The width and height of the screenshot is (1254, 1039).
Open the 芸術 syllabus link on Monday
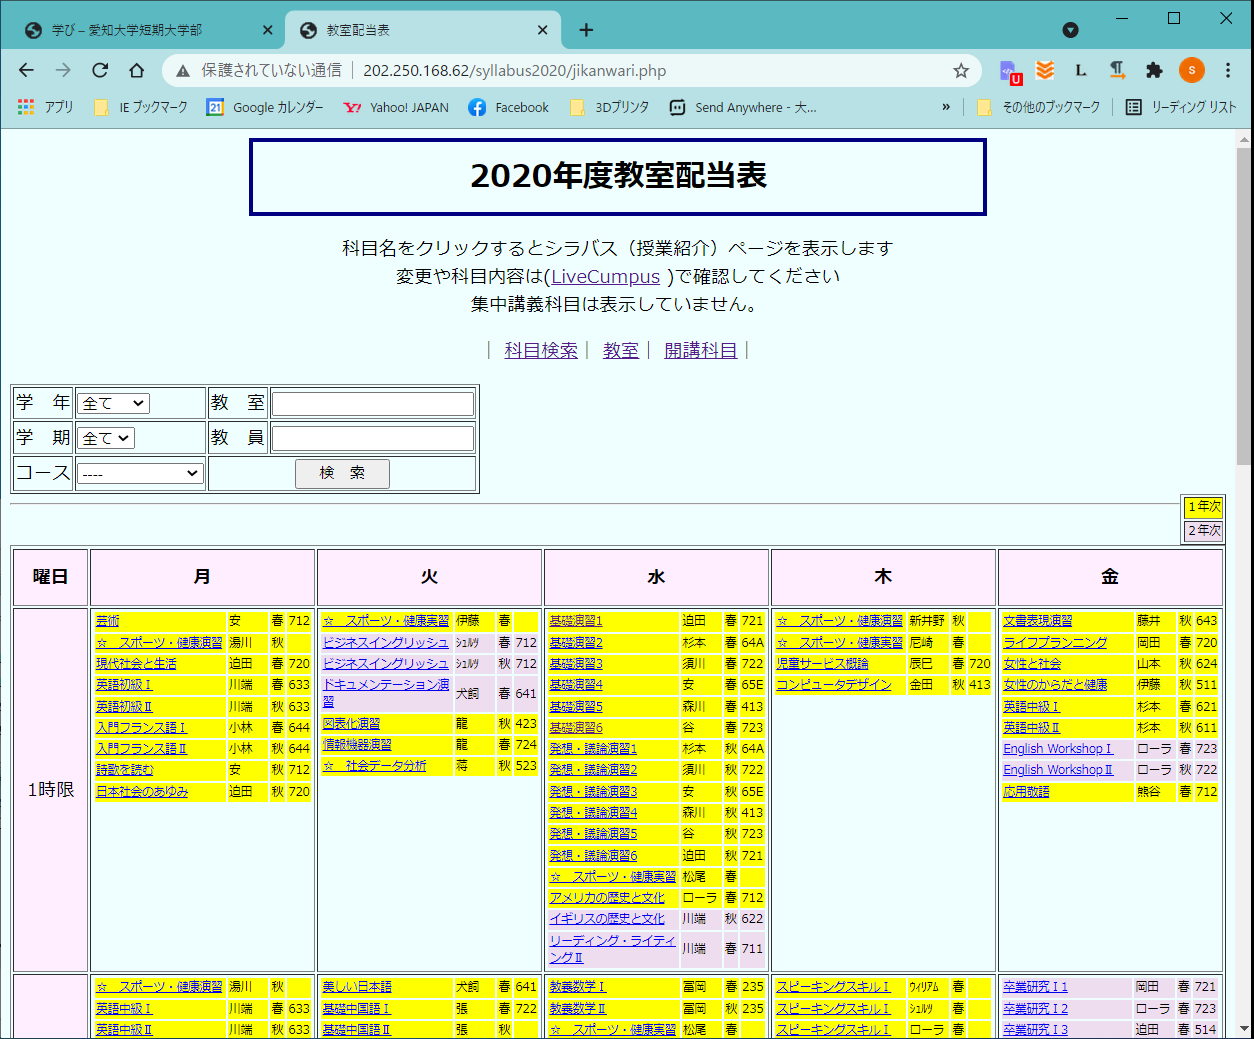(x=108, y=621)
